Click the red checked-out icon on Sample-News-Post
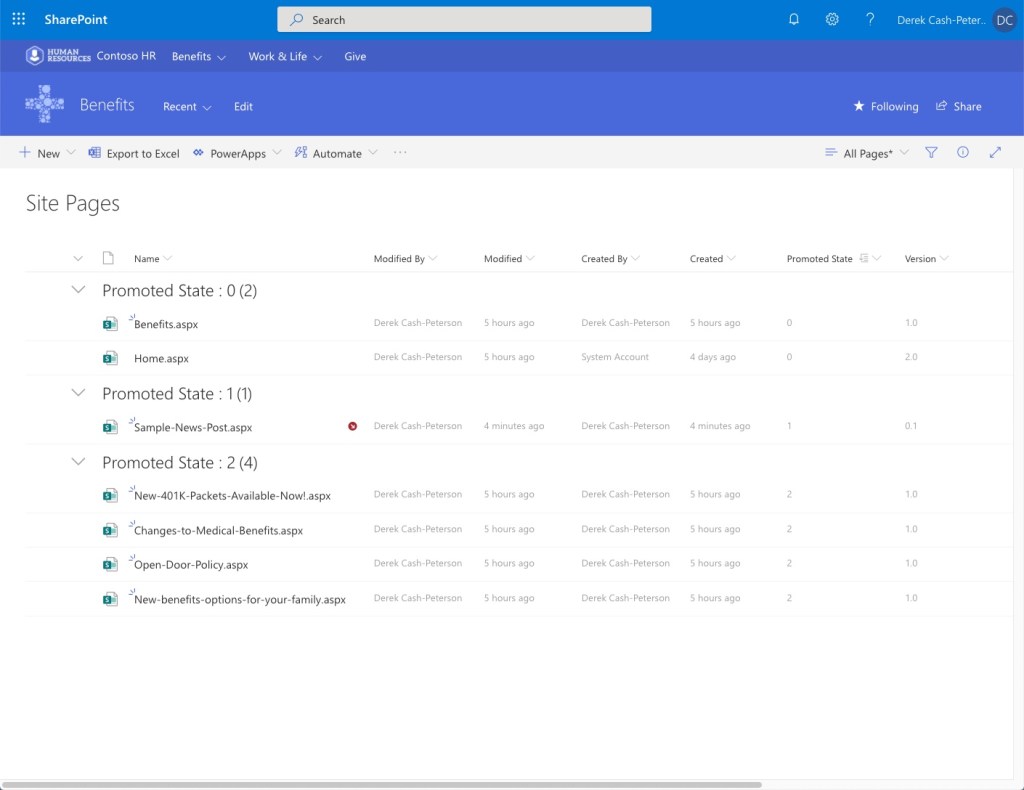1024x790 pixels. [352, 427]
